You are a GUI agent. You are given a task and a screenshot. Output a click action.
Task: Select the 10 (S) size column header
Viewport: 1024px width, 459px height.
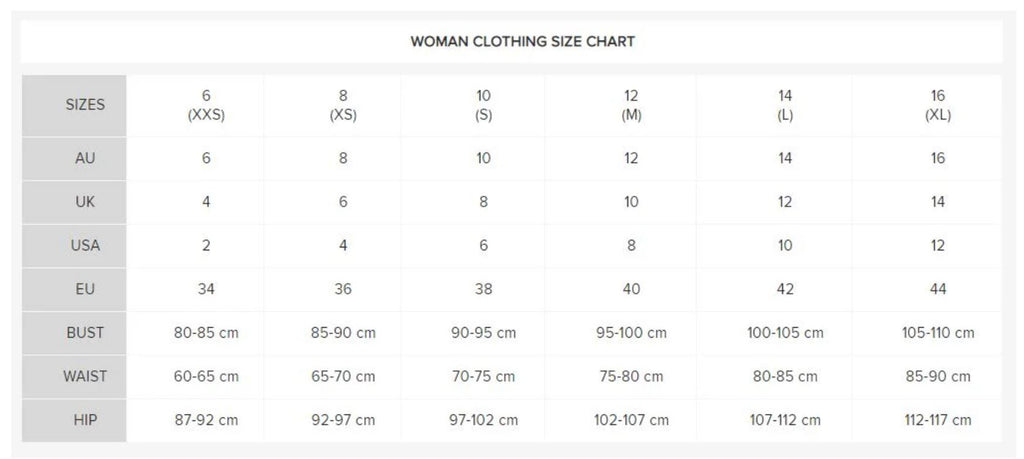point(483,105)
